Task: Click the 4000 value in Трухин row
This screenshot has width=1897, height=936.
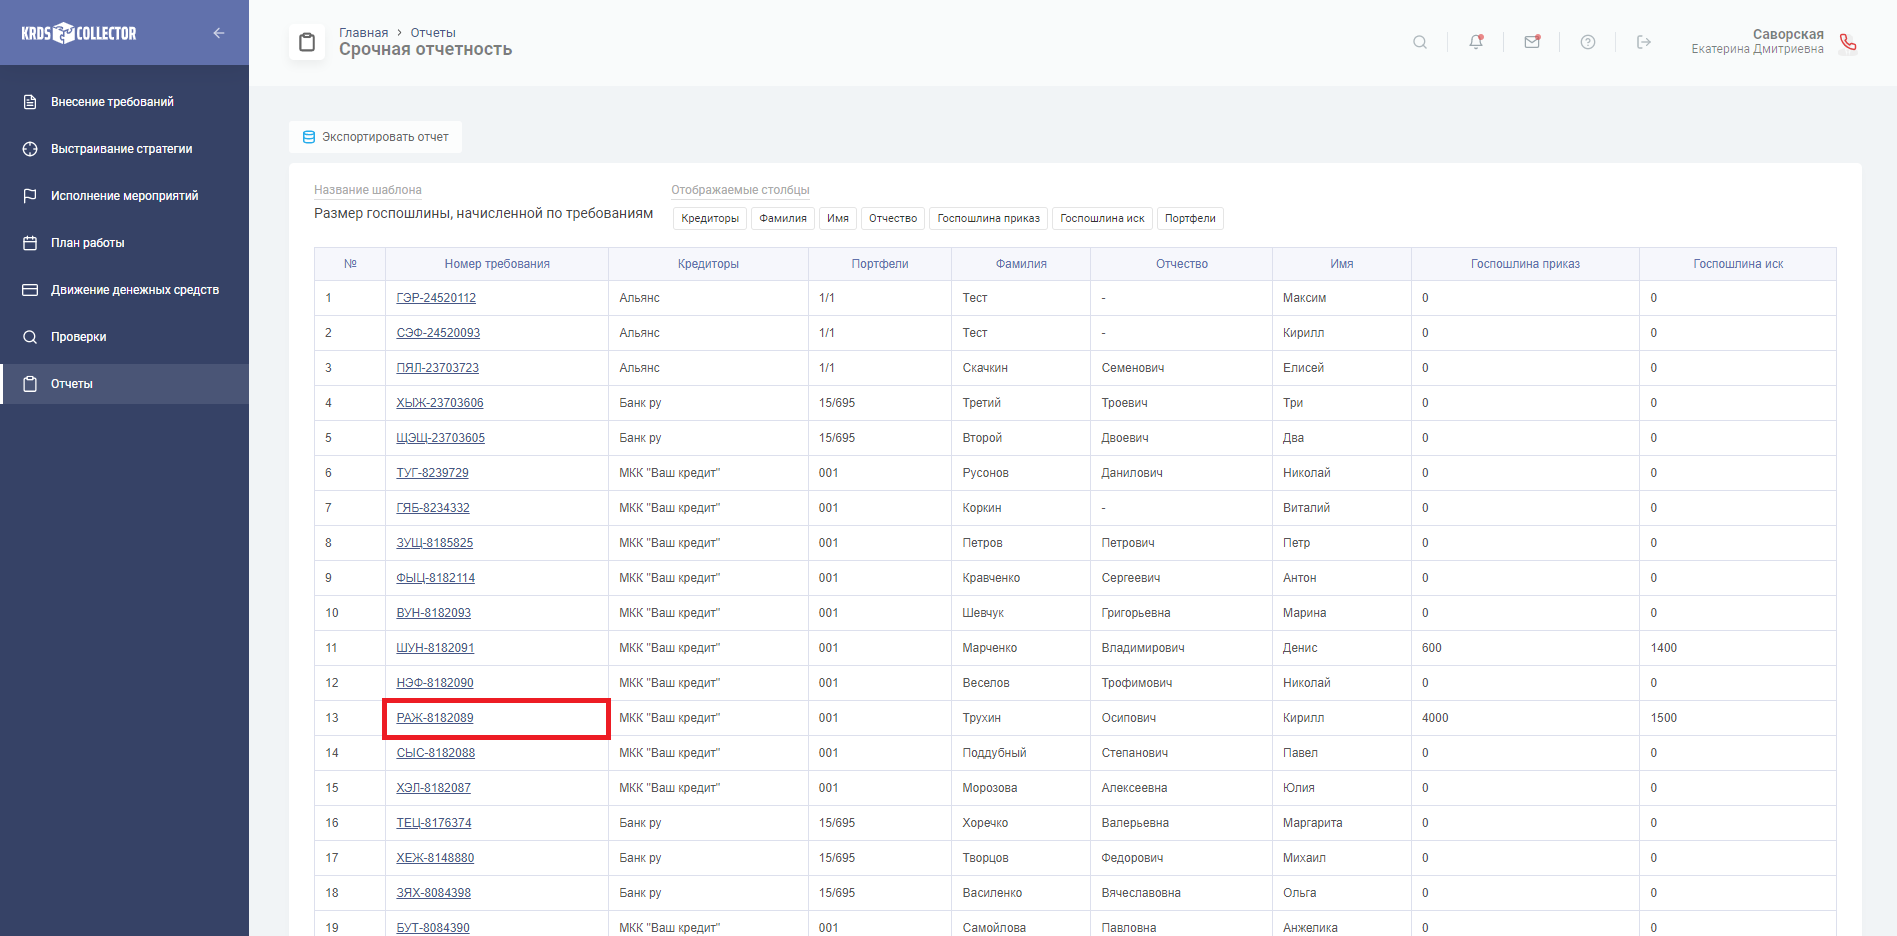Action: (x=1435, y=718)
